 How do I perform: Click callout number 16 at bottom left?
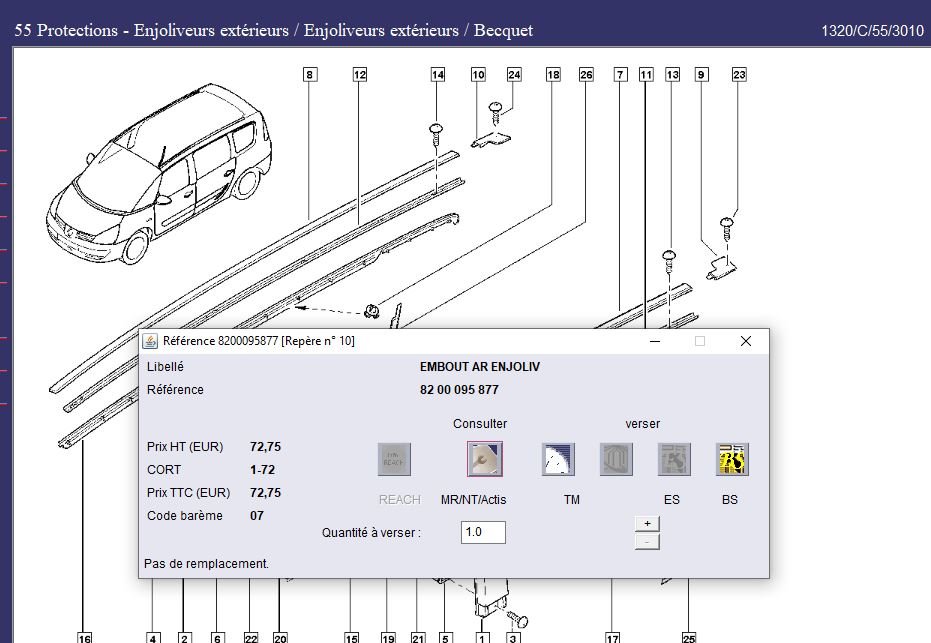84,637
